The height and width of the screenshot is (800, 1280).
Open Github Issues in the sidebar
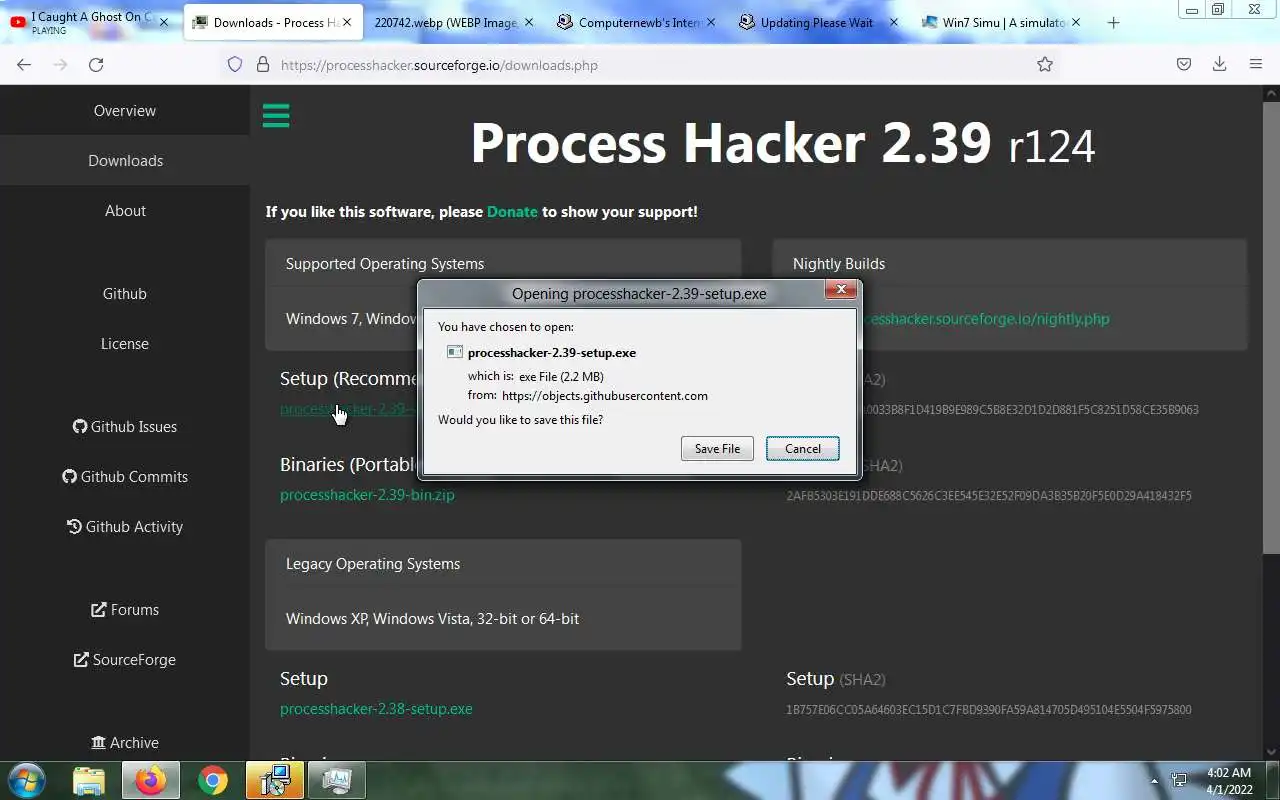[x=125, y=427]
